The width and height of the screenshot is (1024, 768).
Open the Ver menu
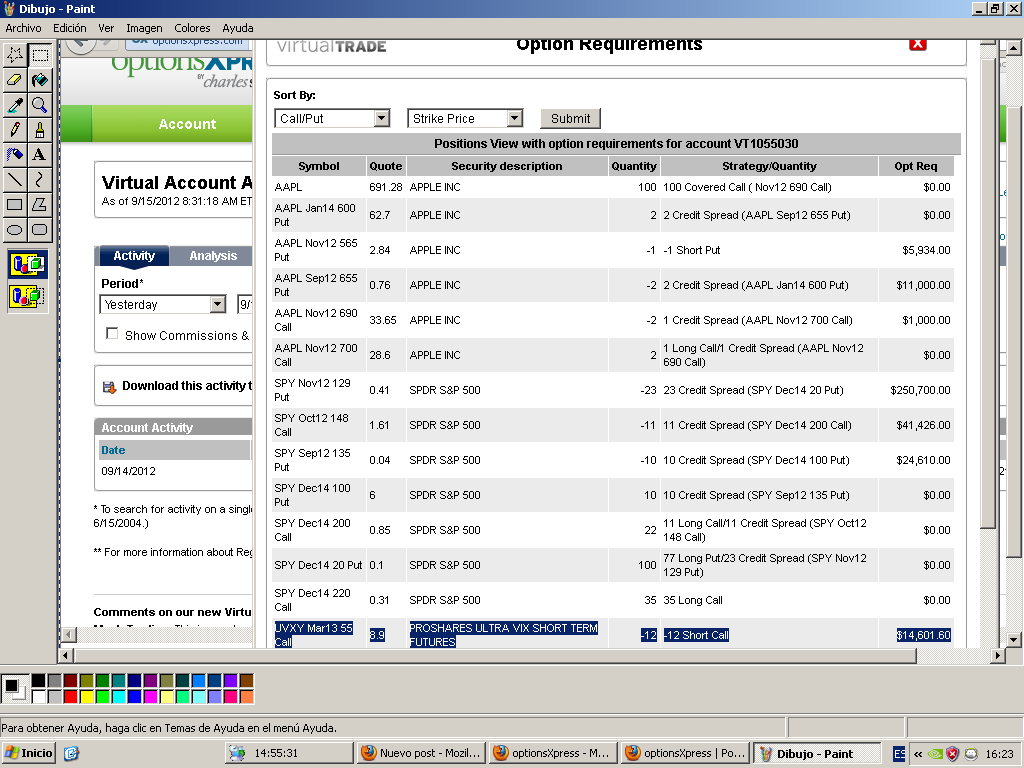point(106,28)
